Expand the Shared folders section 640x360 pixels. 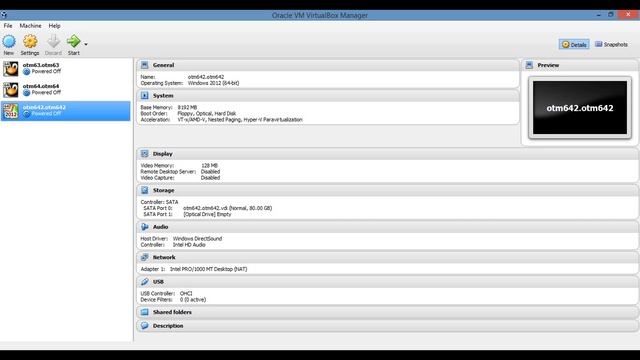pos(172,312)
